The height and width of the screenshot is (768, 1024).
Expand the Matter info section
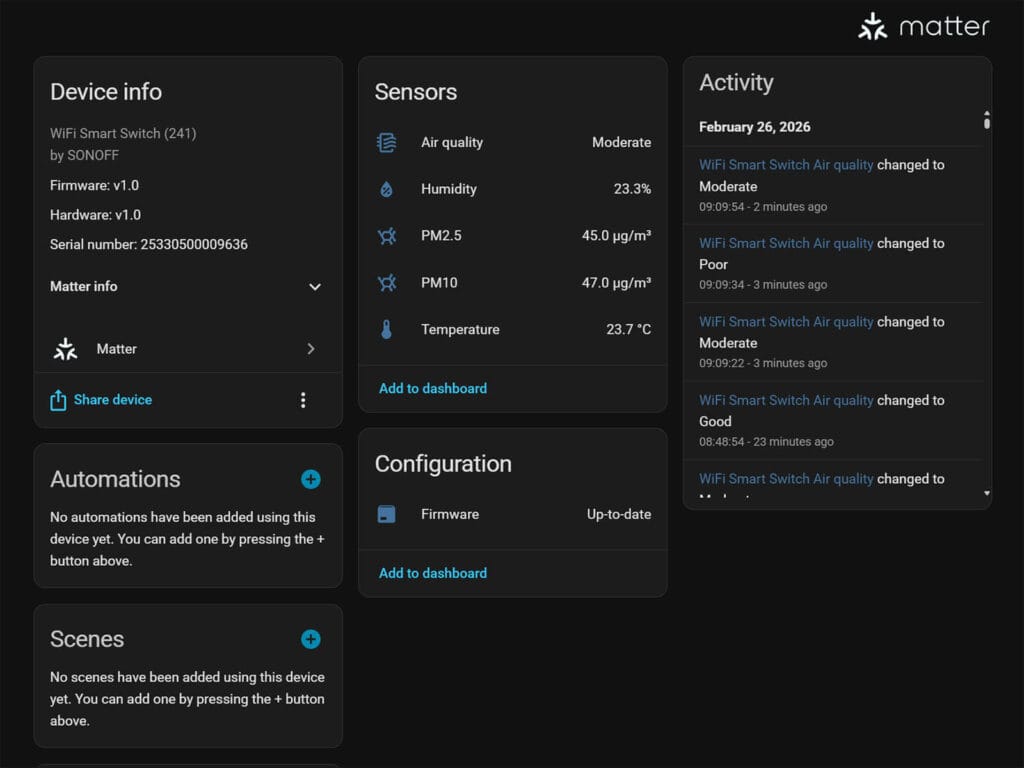tap(314, 287)
